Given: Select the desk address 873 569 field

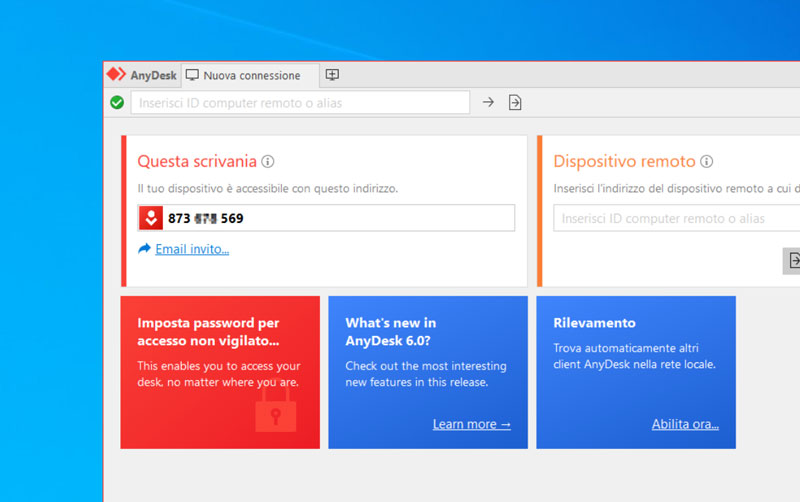Looking at the screenshot, I should click(x=326, y=218).
